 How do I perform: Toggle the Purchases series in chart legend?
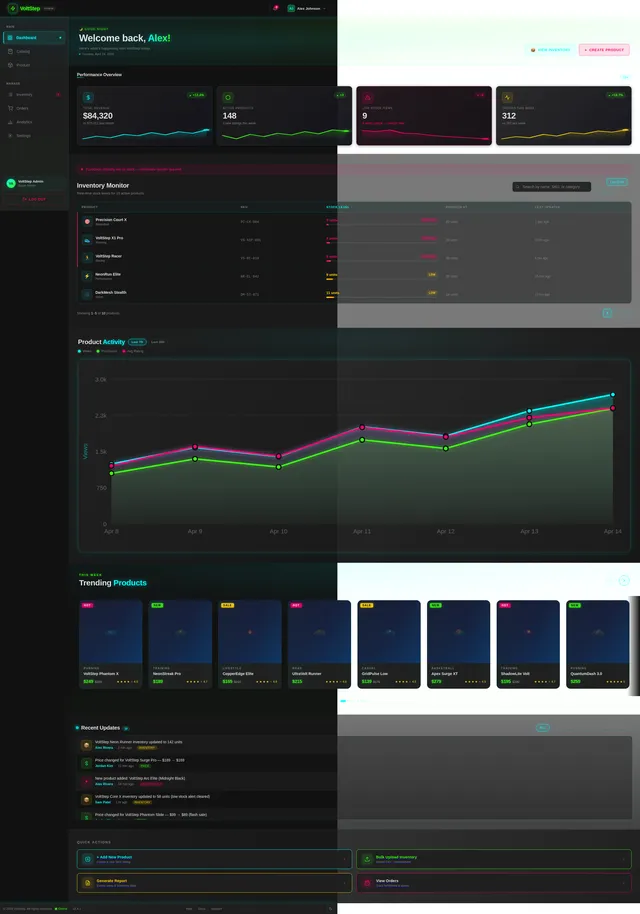107,351
